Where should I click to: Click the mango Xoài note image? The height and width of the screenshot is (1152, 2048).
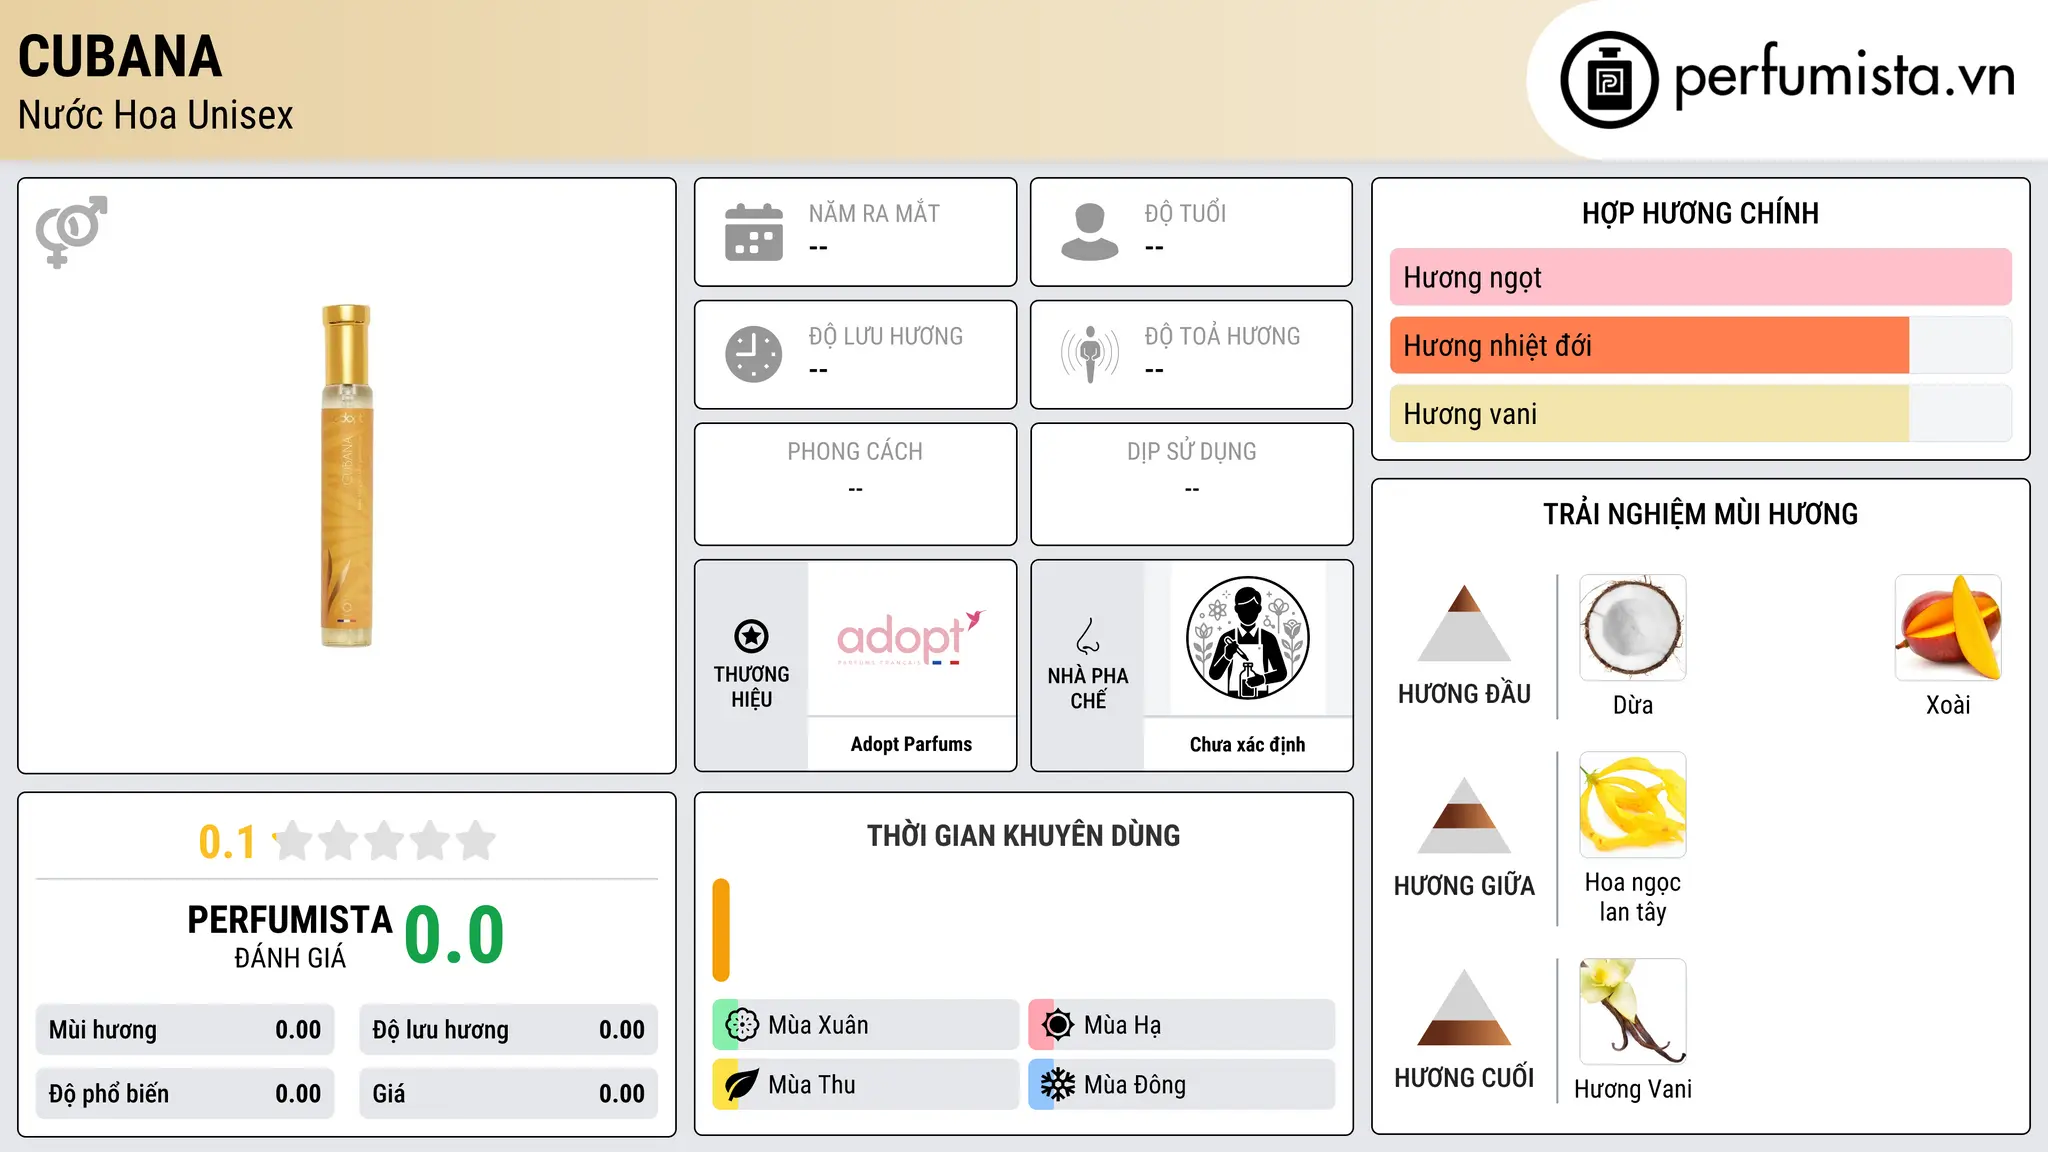click(x=1948, y=628)
